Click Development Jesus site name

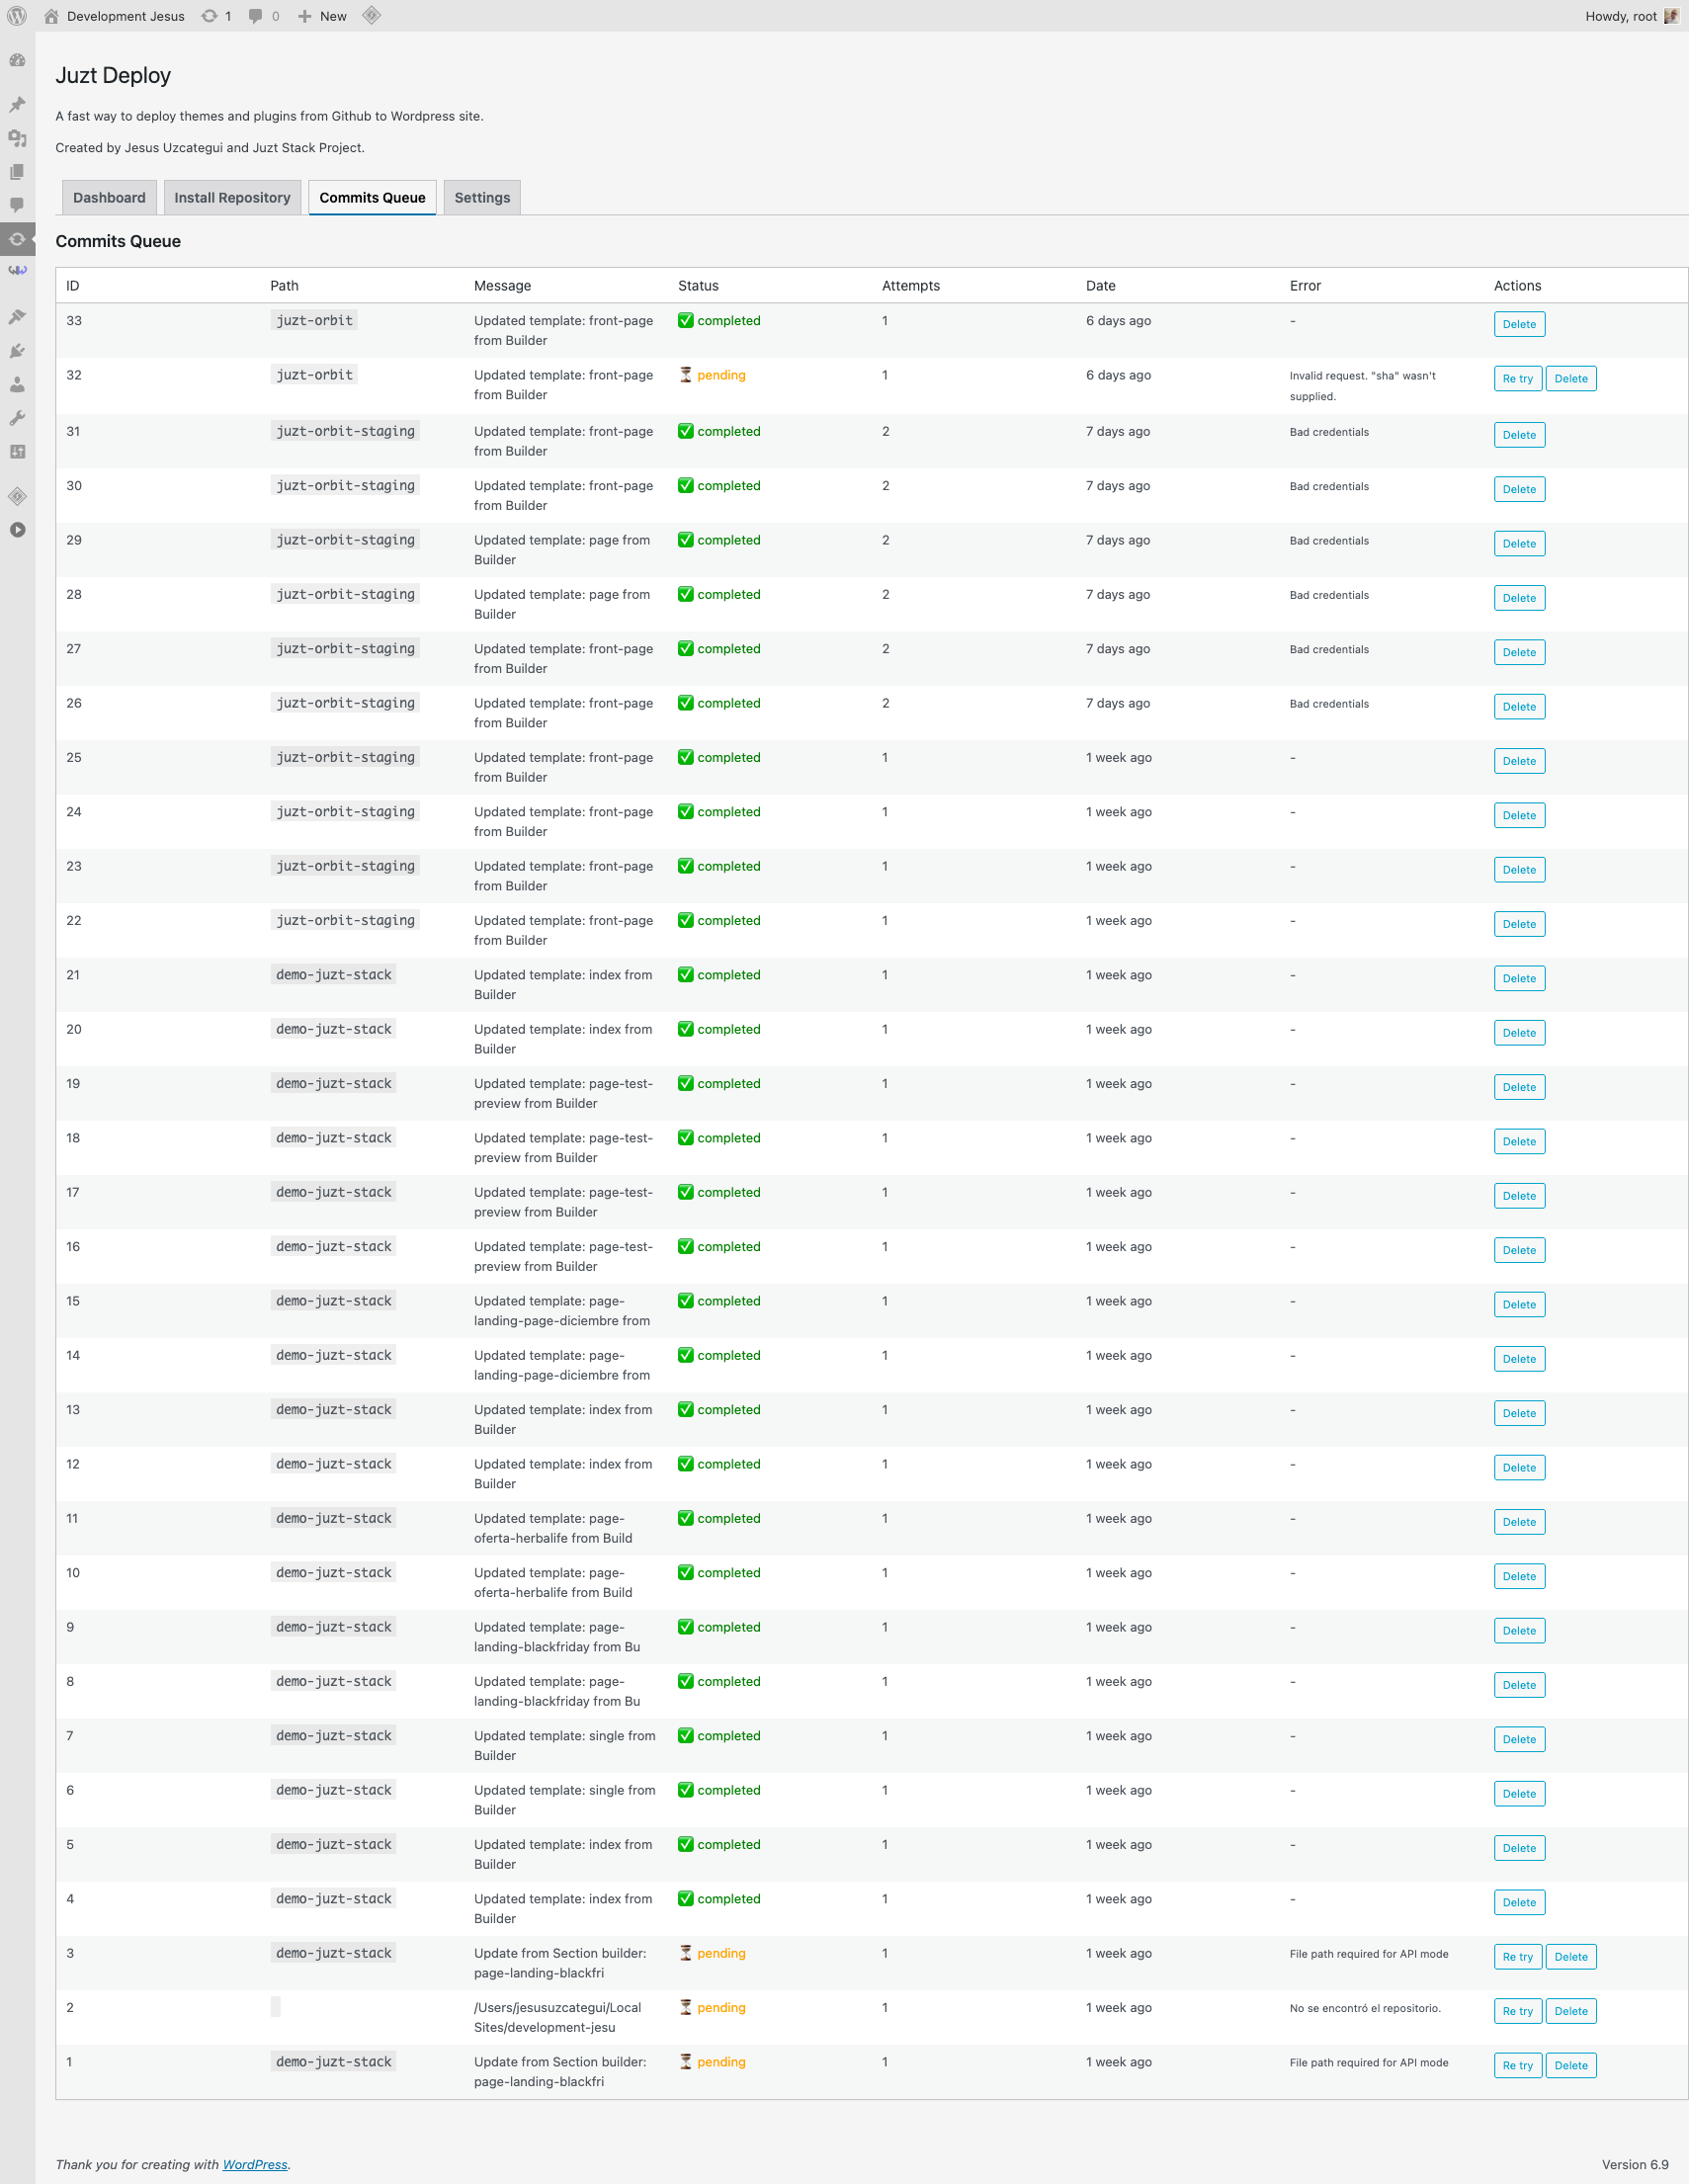point(126,16)
